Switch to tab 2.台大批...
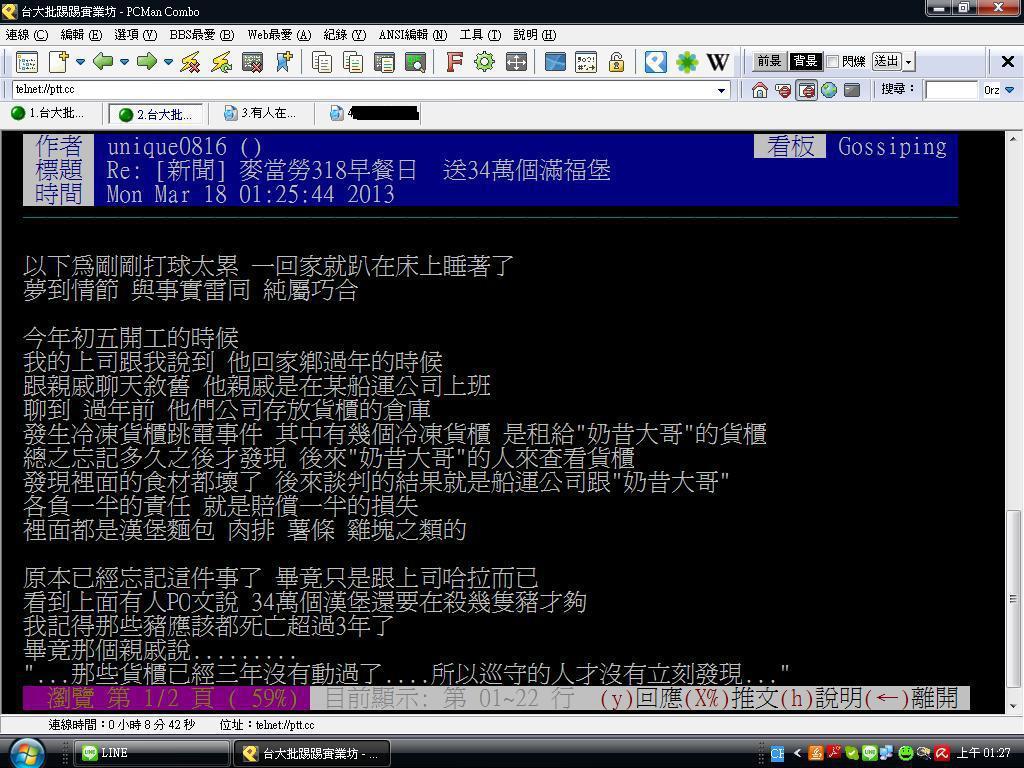1024x768 pixels. pos(156,114)
